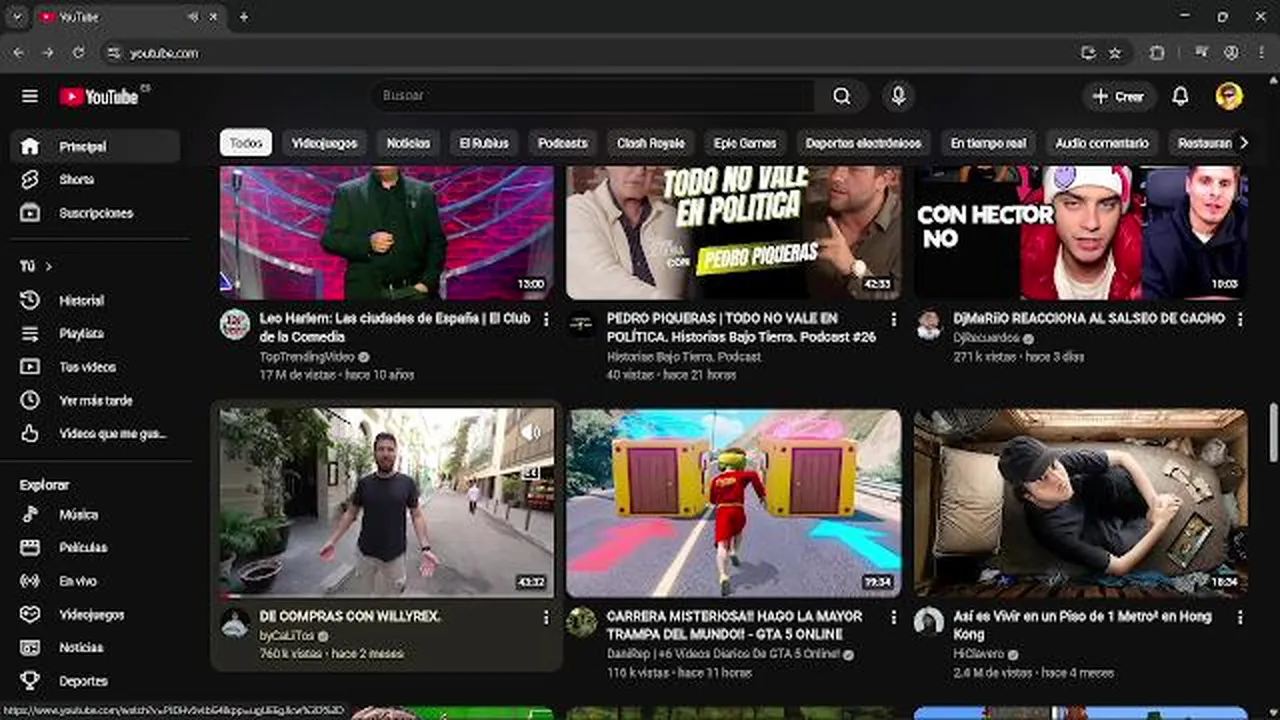Image resolution: width=1280 pixels, height=720 pixels.
Task: Open Shorts from the sidebar
Action: (96, 180)
